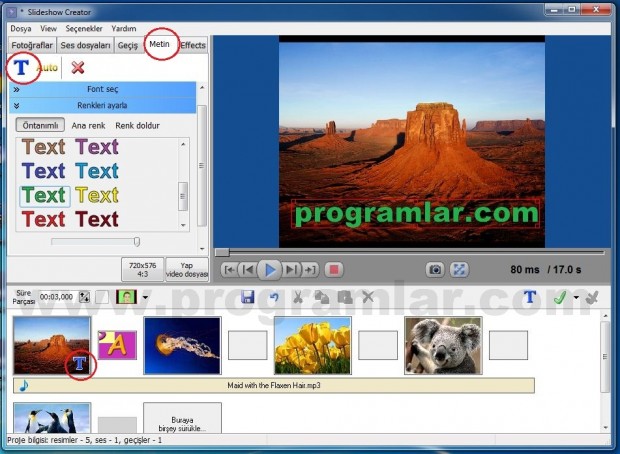Undo last action with blue arrow
The width and height of the screenshot is (620, 454).
[x=274, y=297]
